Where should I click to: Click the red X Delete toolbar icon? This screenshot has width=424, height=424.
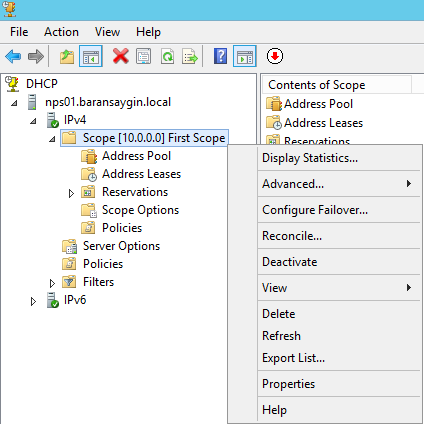tap(121, 56)
